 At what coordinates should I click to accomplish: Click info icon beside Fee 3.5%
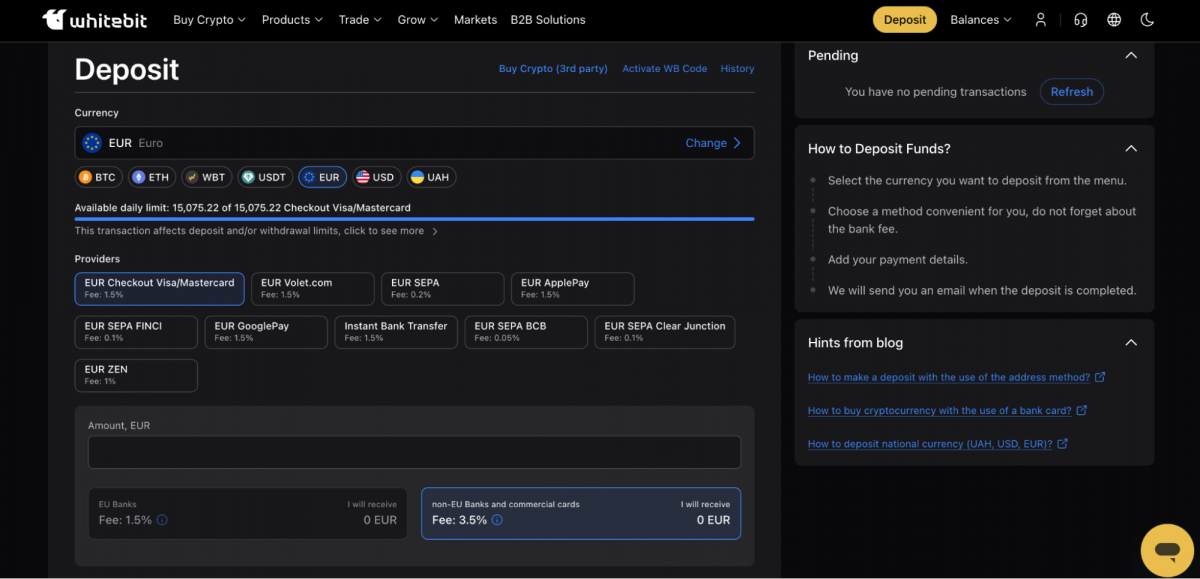pos(497,520)
